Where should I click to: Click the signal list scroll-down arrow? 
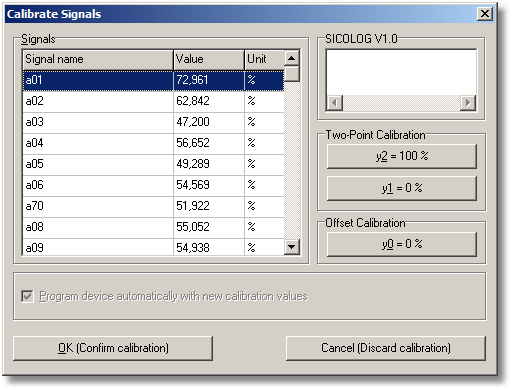[292, 247]
